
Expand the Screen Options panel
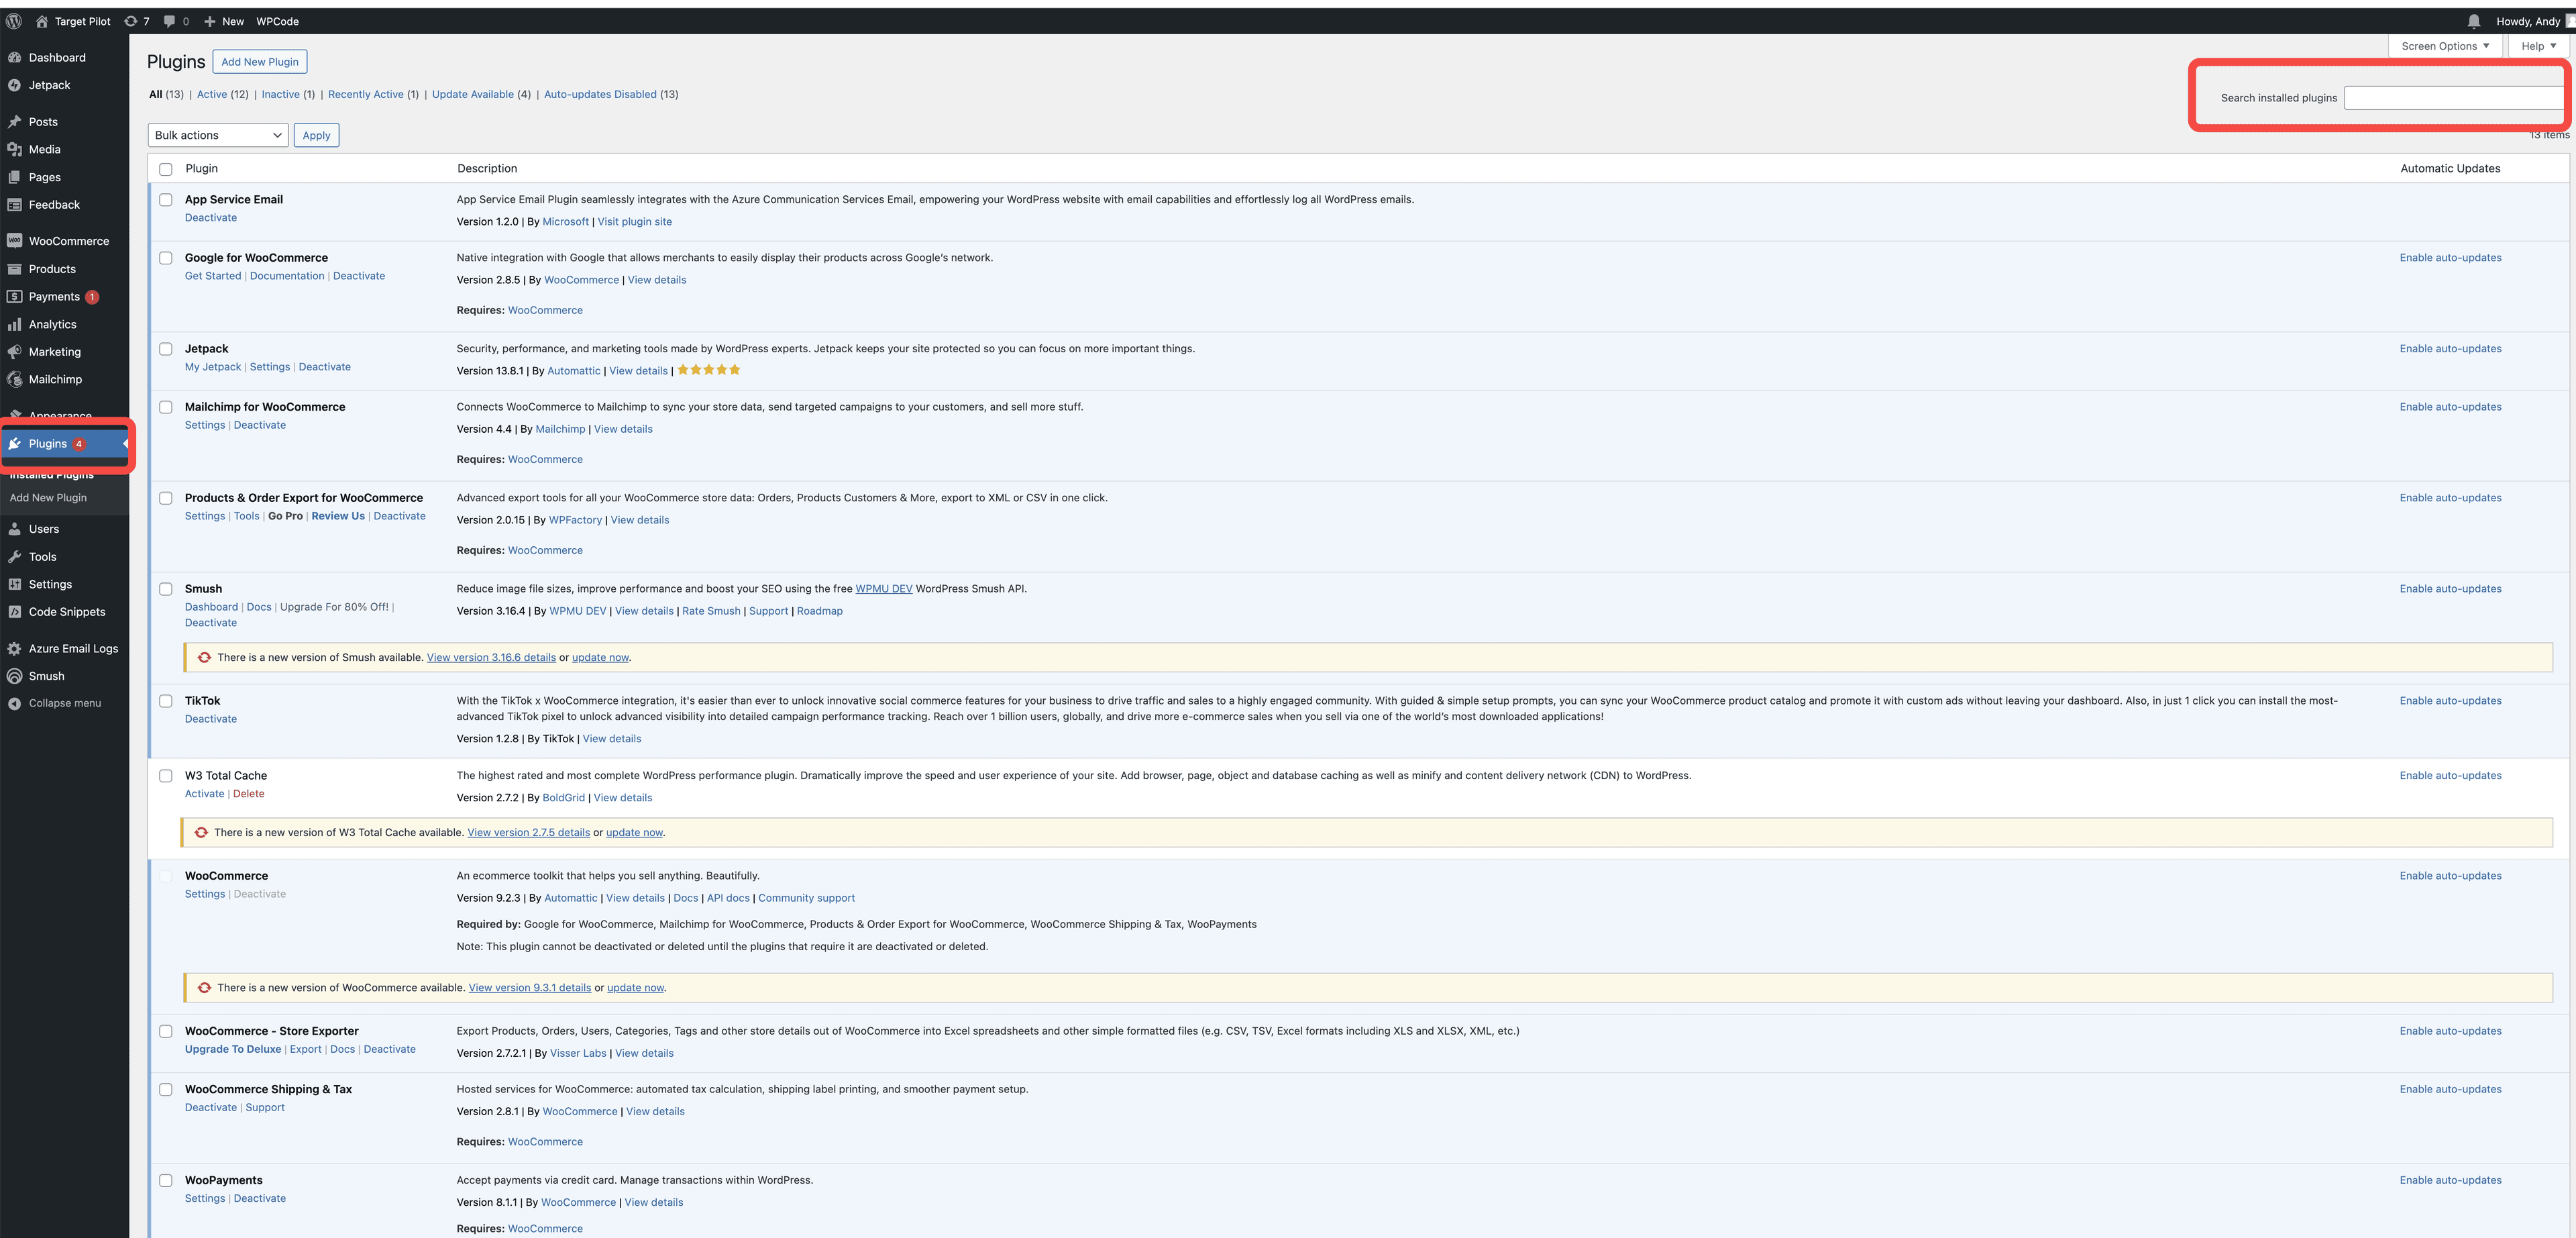click(2444, 45)
